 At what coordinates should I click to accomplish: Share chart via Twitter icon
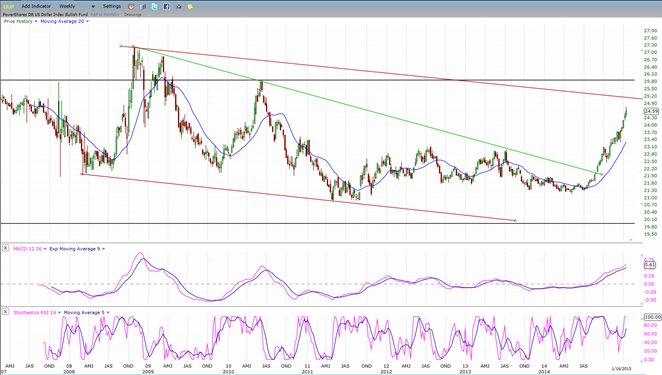tap(155, 7)
